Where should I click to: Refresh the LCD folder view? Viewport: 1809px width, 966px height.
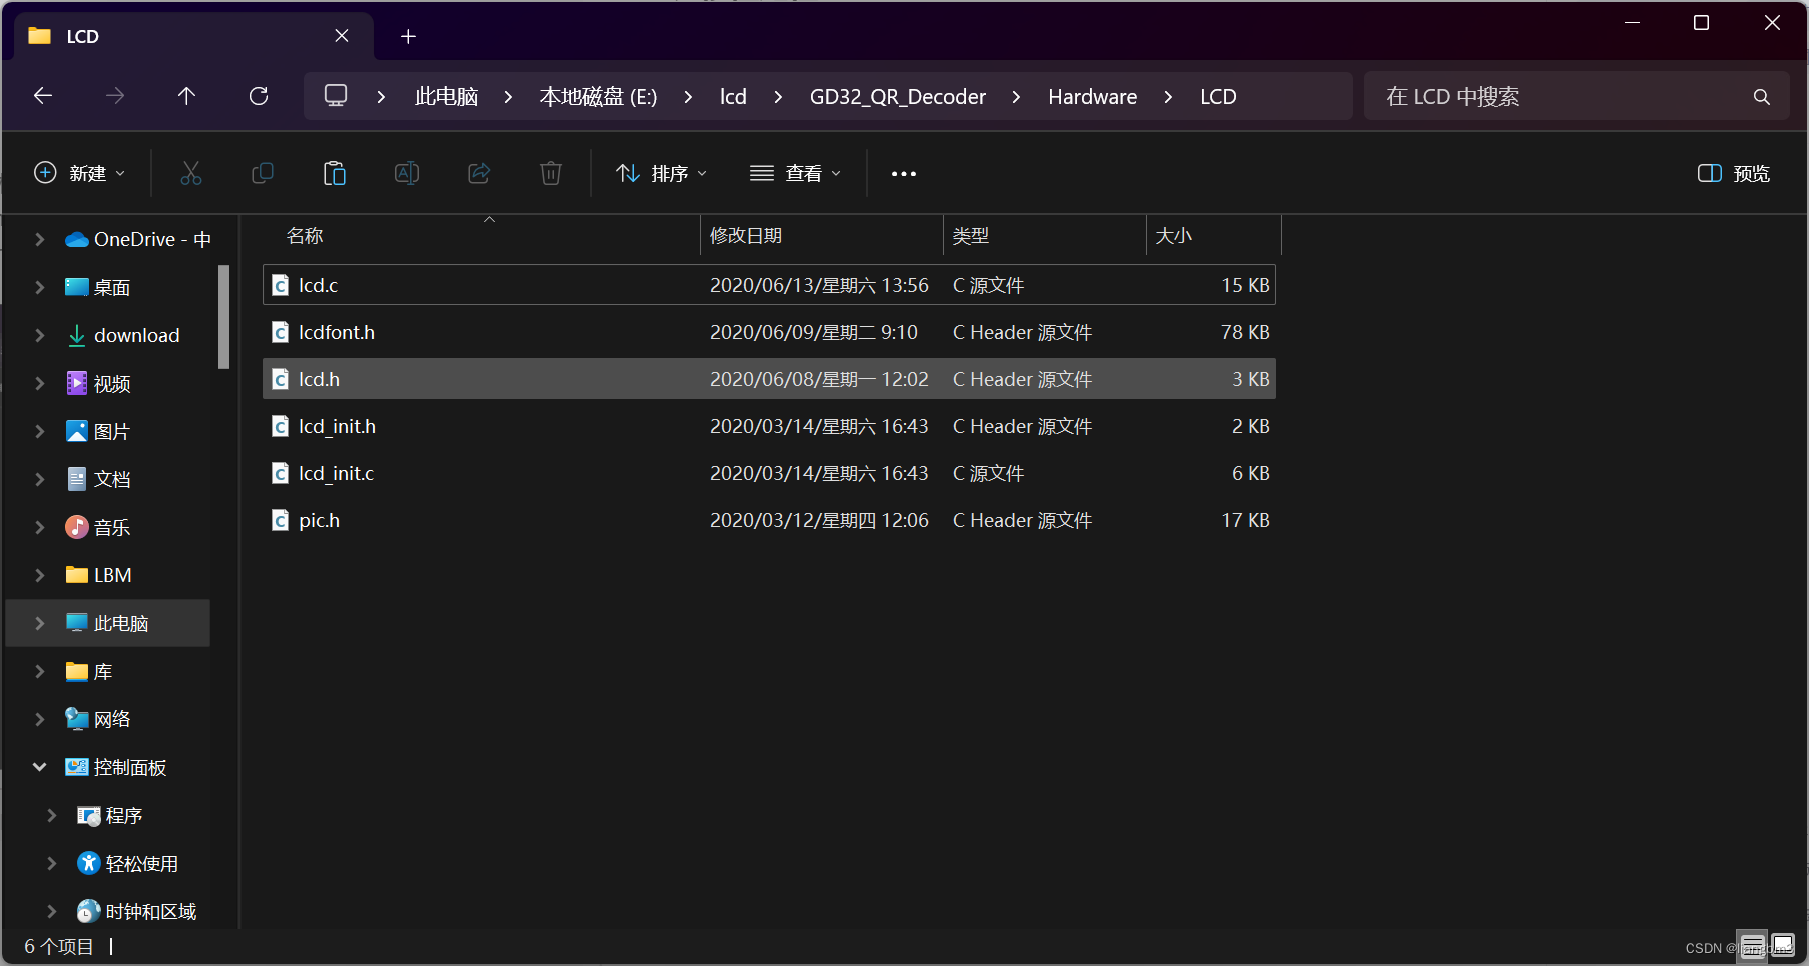(x=259, y=96)
